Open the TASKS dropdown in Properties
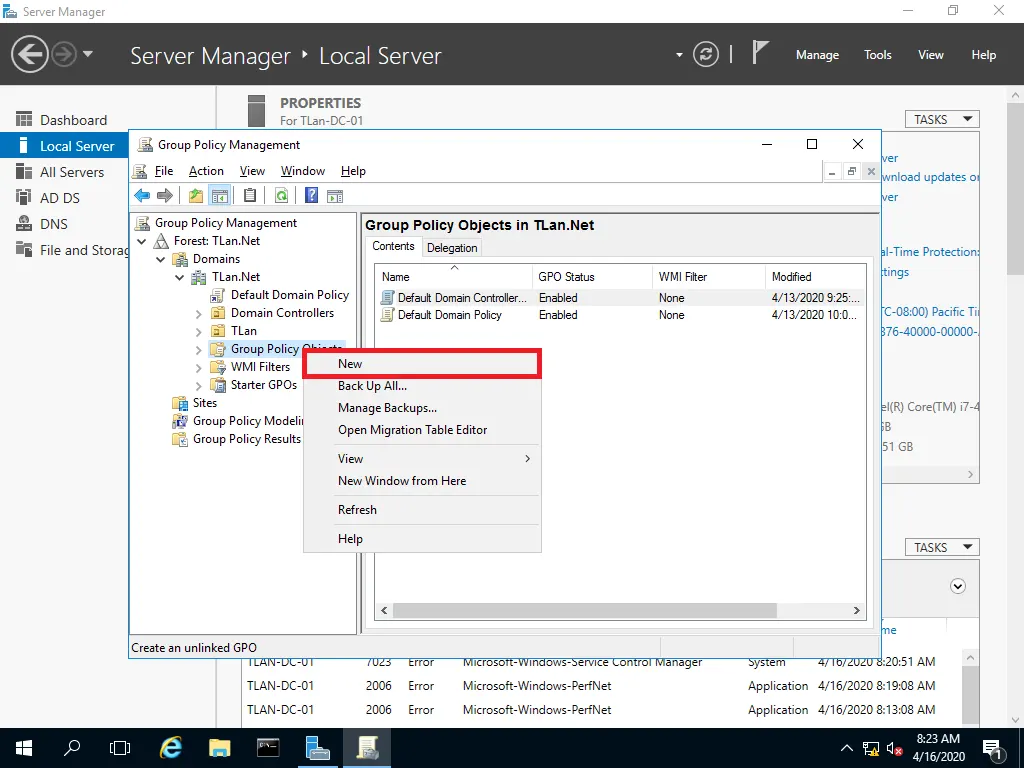The width and height of the screenshot is (1024, 768). tap(942, 119)
